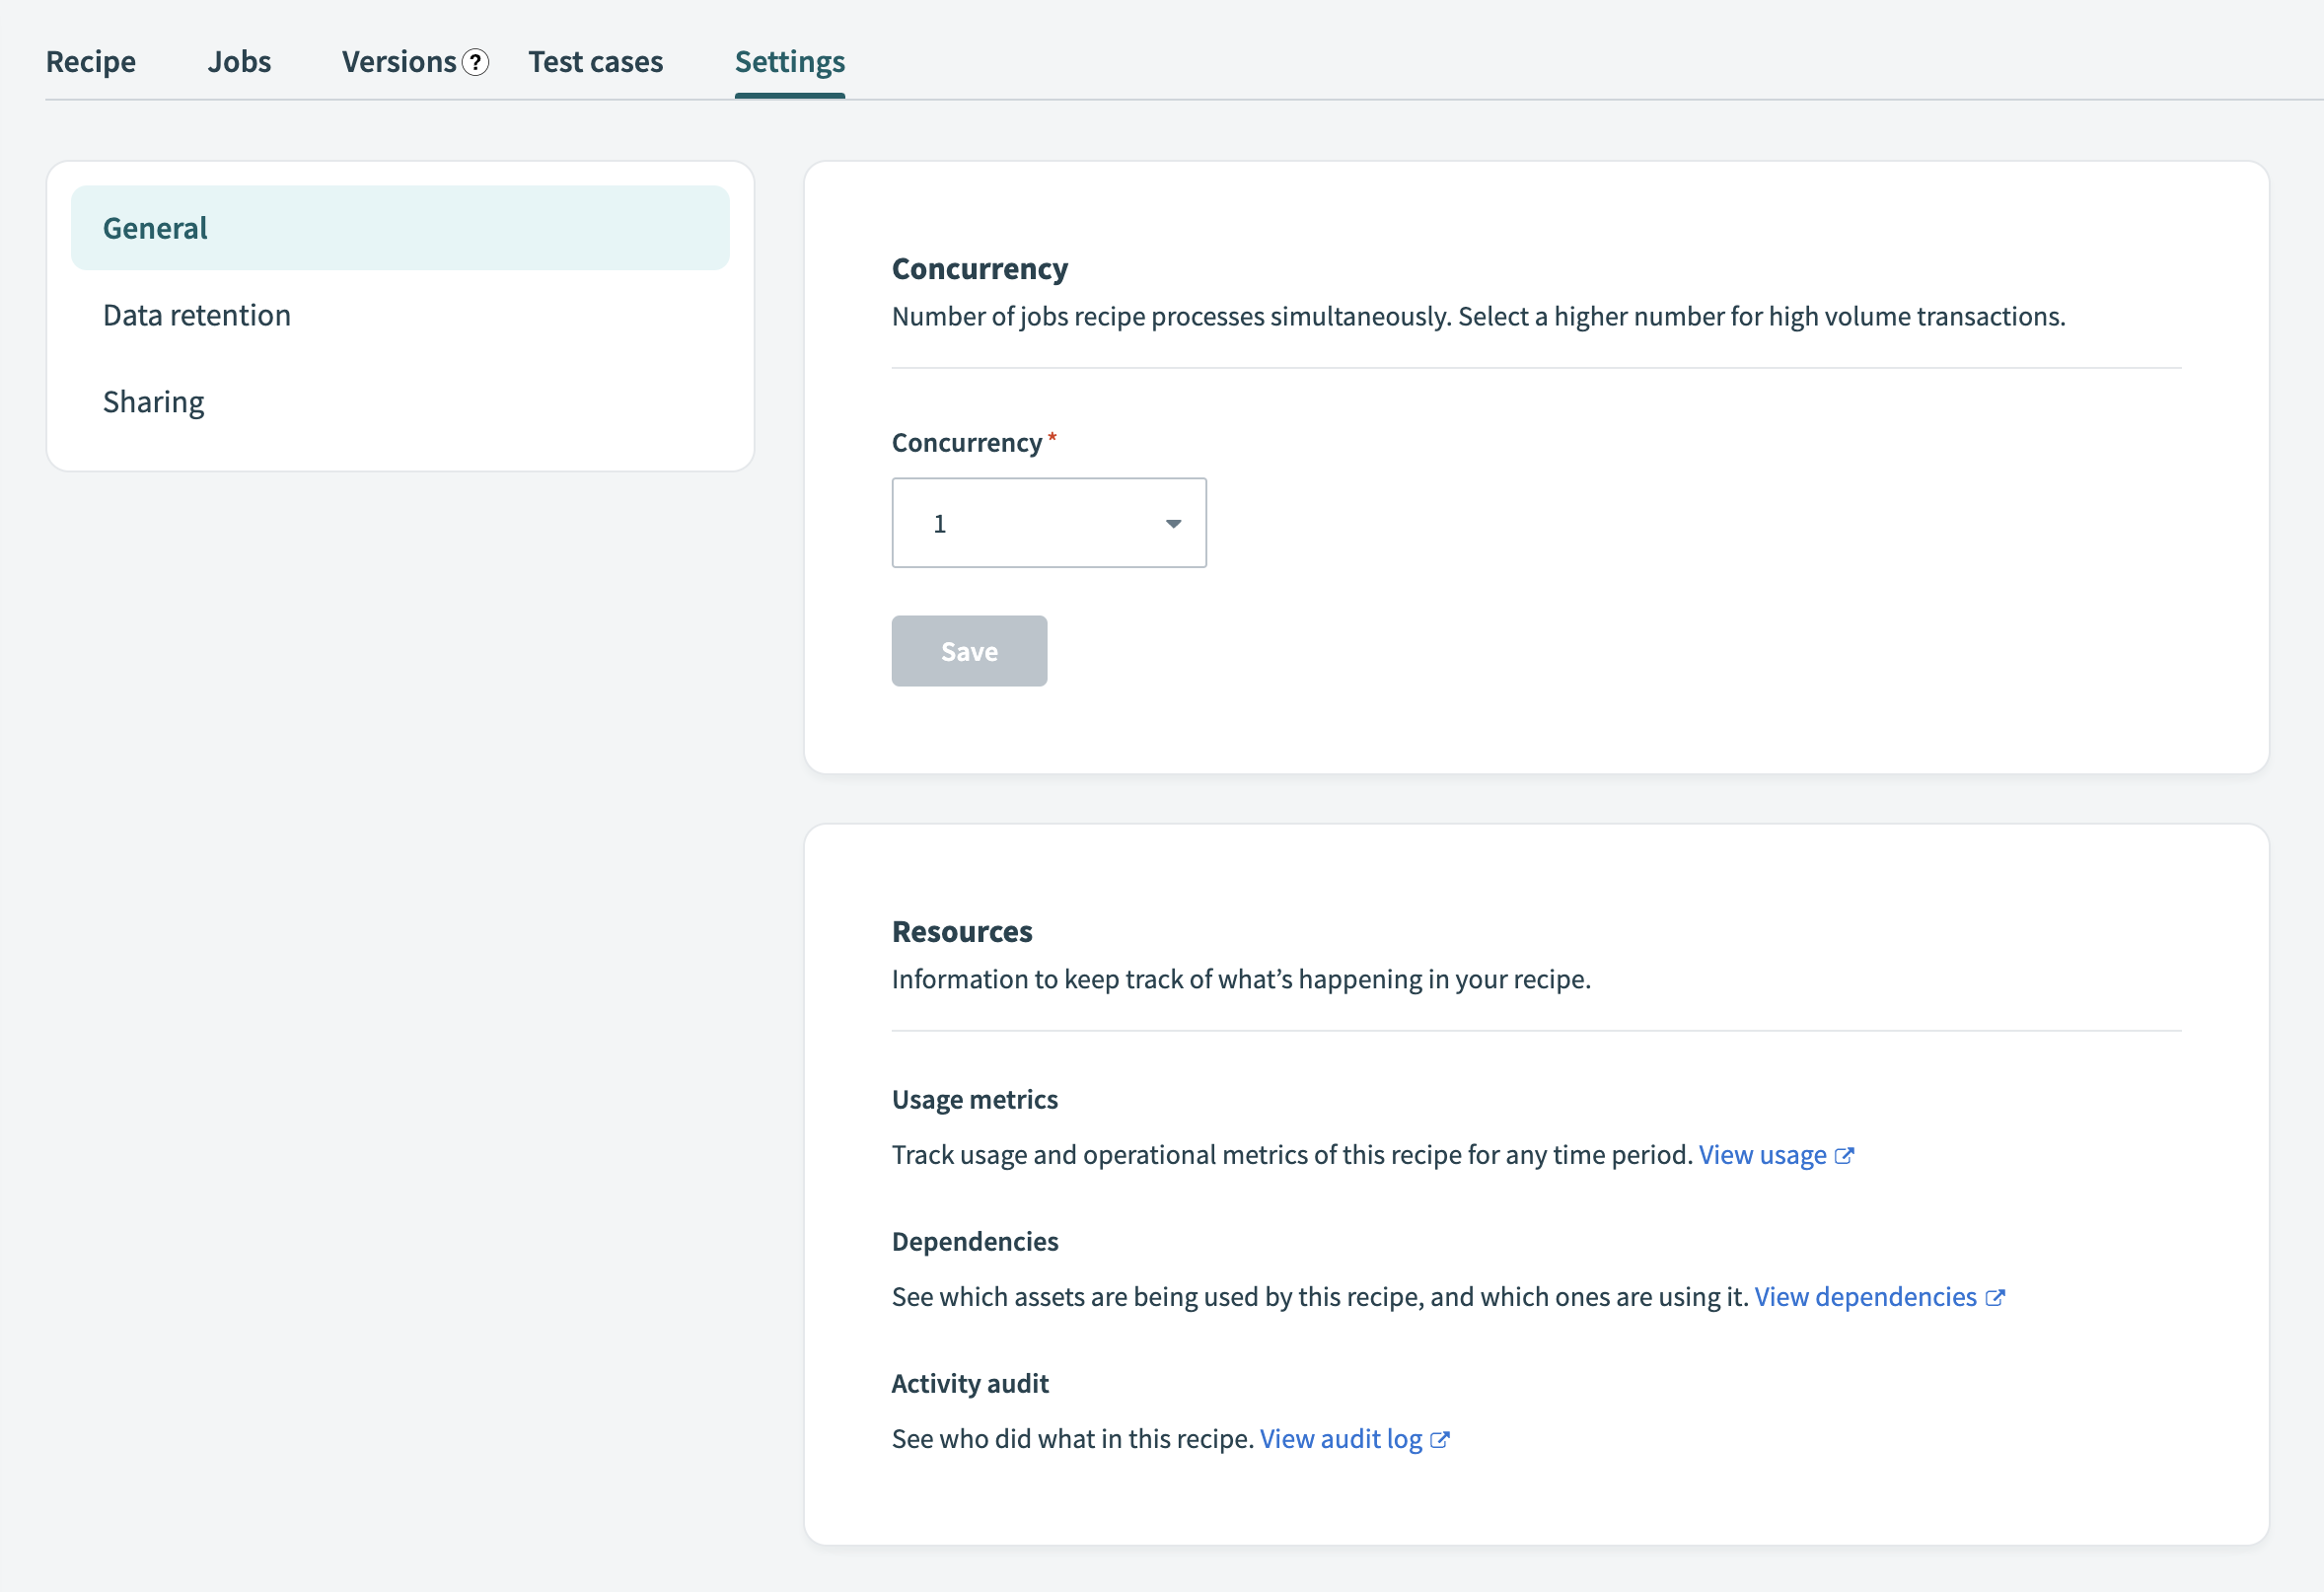Click the Concurrency section heading

[x=979, y=269]
